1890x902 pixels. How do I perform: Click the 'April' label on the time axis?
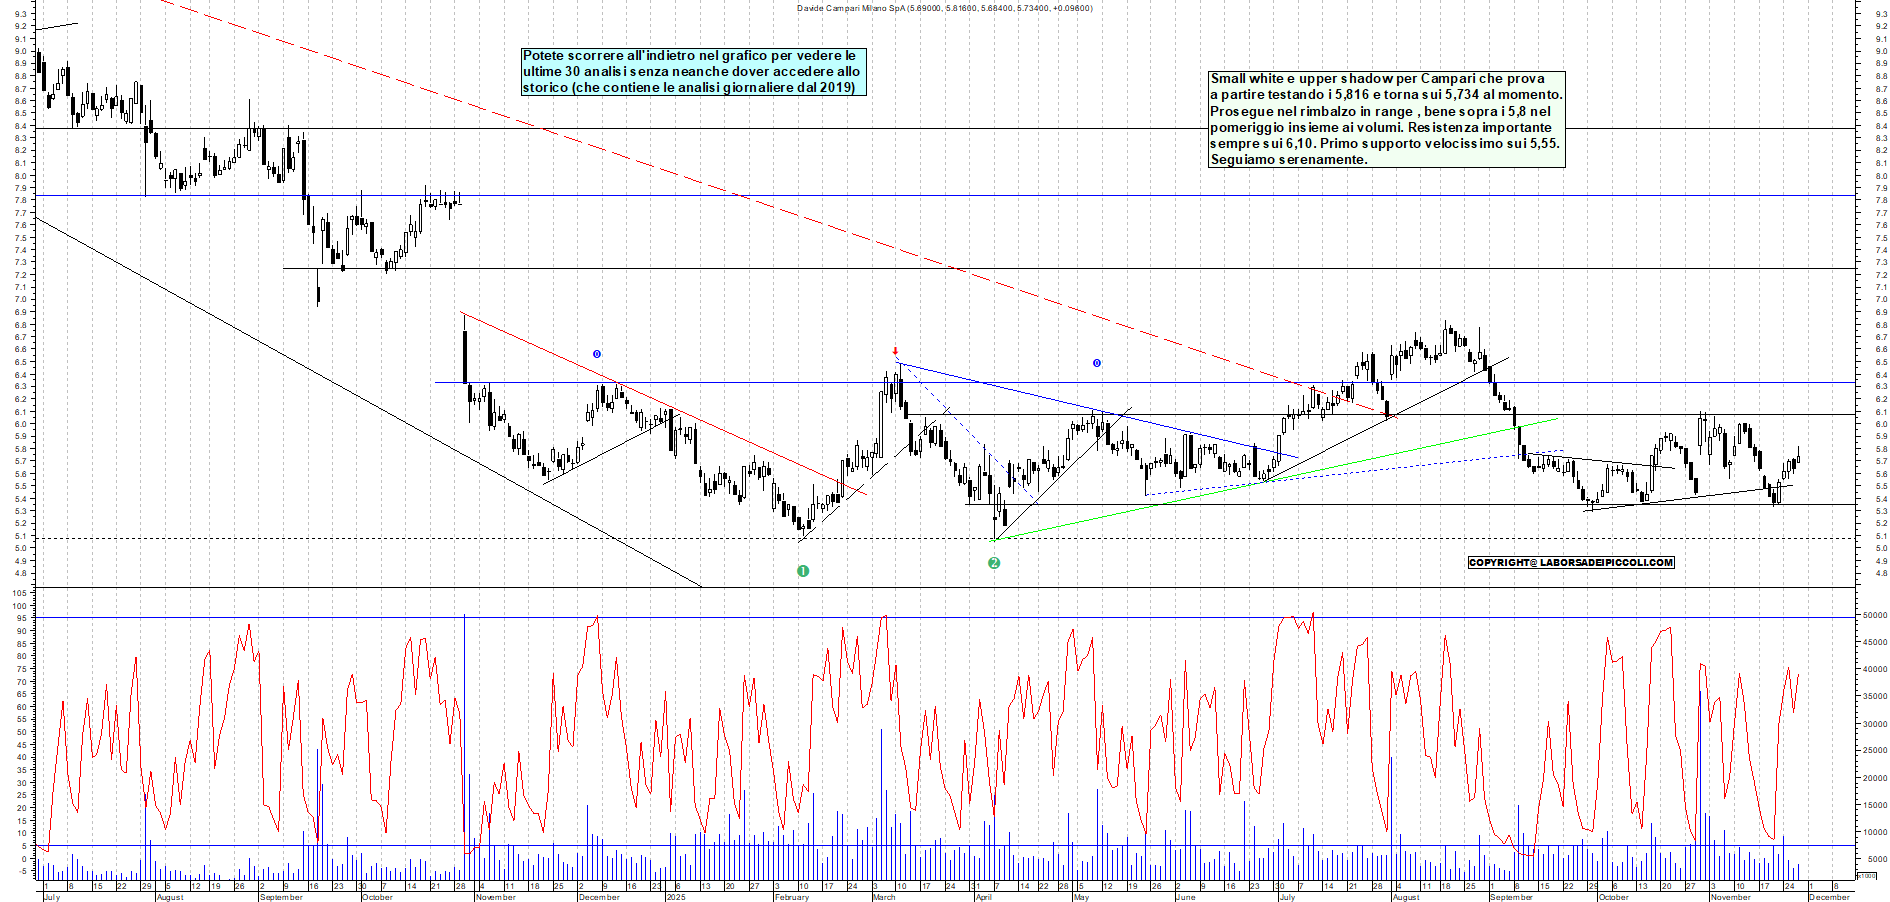(983, 897)
